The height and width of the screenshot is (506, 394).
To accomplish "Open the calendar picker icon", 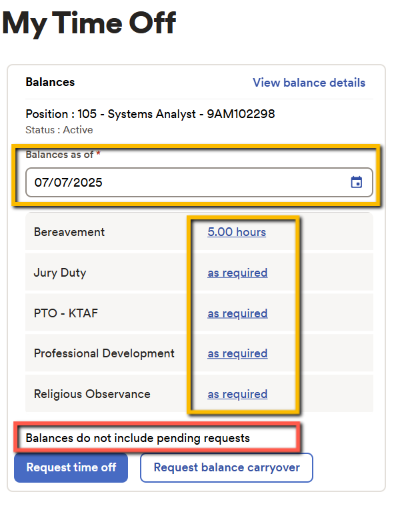I will [356, 182].
